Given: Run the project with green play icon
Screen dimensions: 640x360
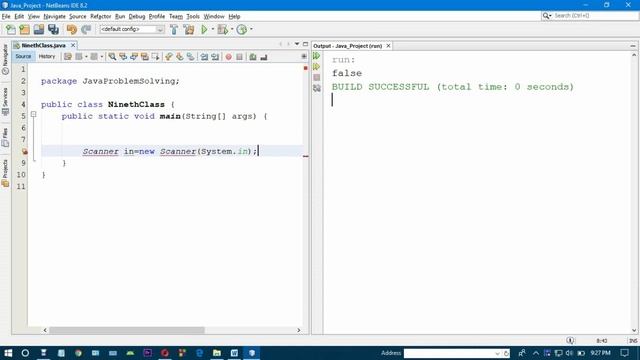Looking at the screenshot, I should [x=204, y=29].
